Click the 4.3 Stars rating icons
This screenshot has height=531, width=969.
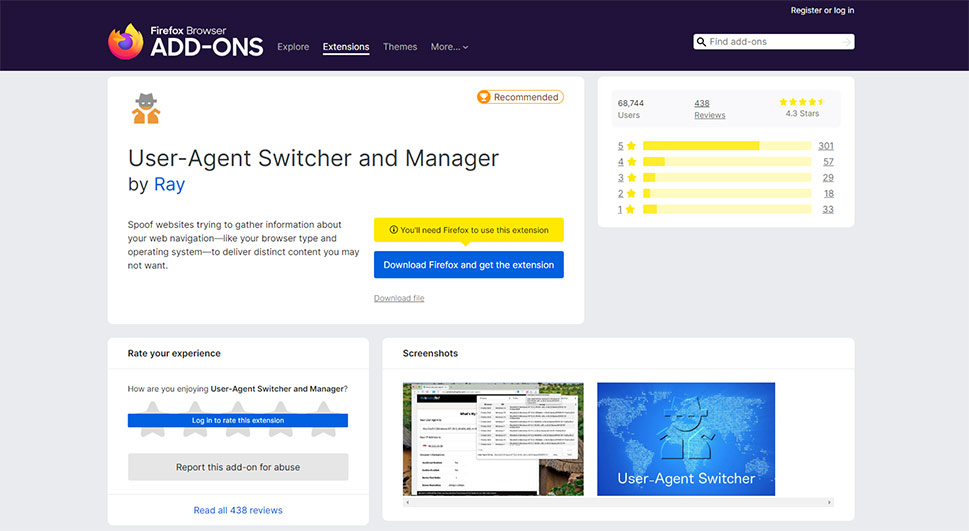click(802, 102)
